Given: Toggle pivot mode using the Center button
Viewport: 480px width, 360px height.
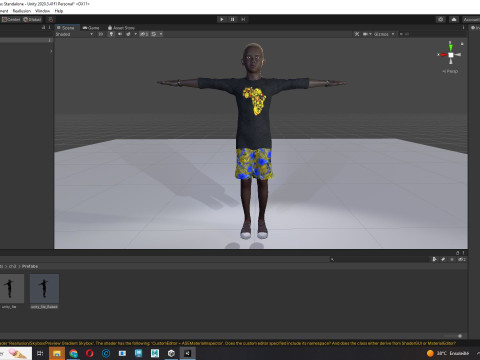Looking at the screenshot, I should tap(11, 20).
